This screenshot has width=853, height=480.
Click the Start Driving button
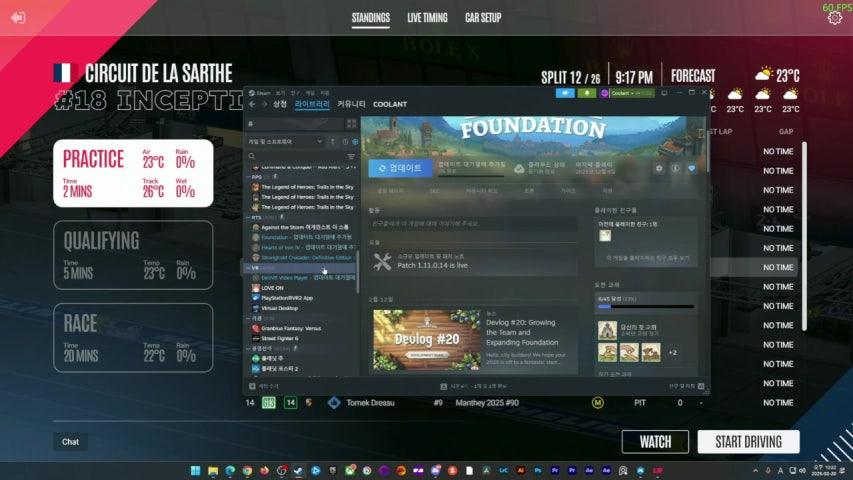point(749,442)
